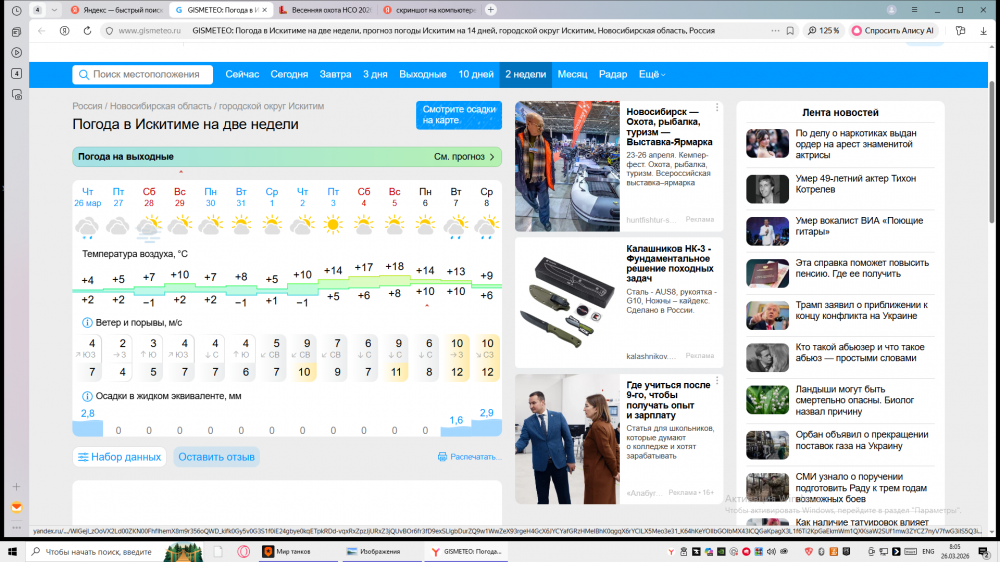1000x562 pixels.
Task: Select the Радар menu item
Action: pyautogui.click(x=613, y=75)
